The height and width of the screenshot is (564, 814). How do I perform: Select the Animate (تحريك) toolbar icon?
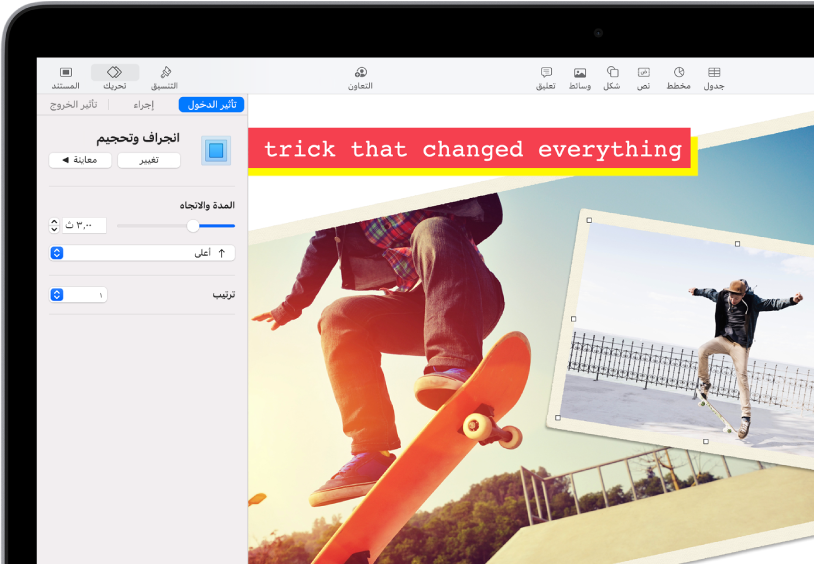(115, 78)
